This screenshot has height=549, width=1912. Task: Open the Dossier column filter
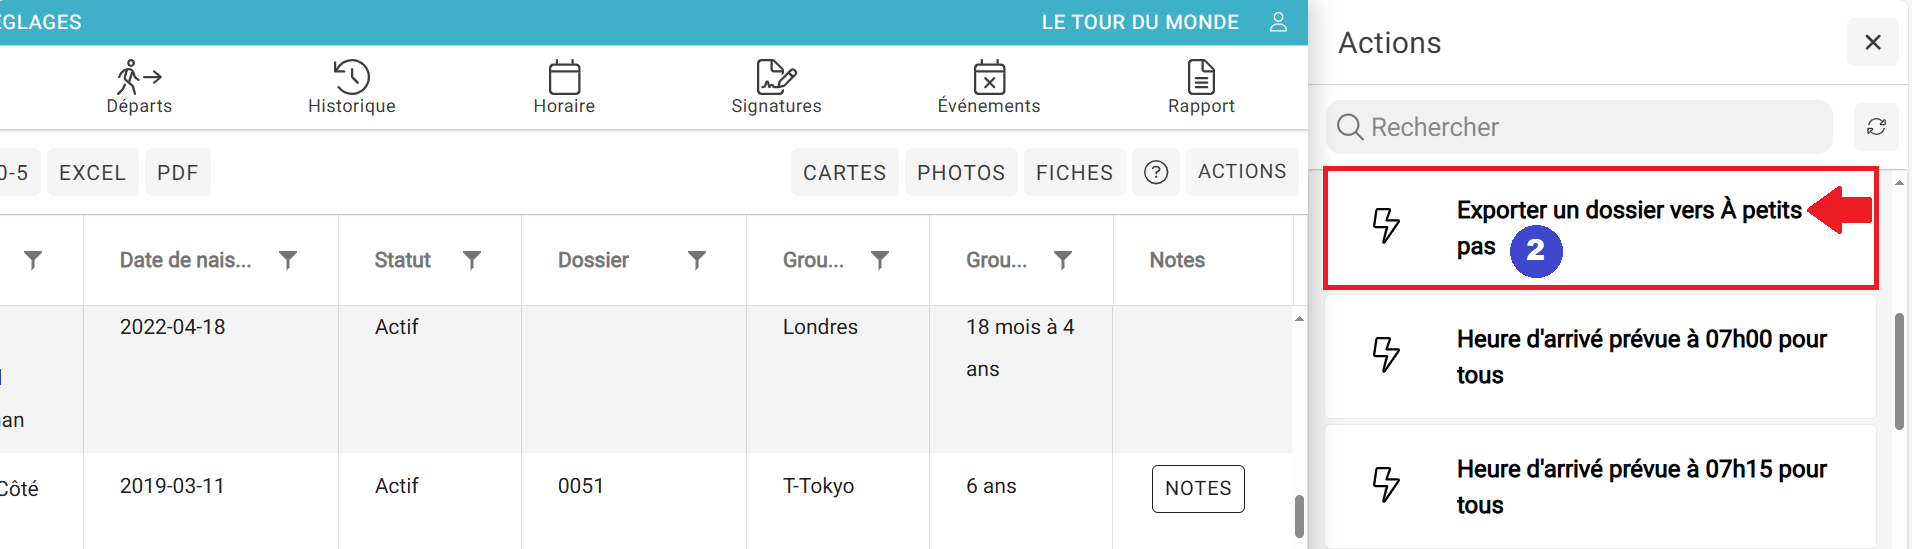tap(697, 260)
